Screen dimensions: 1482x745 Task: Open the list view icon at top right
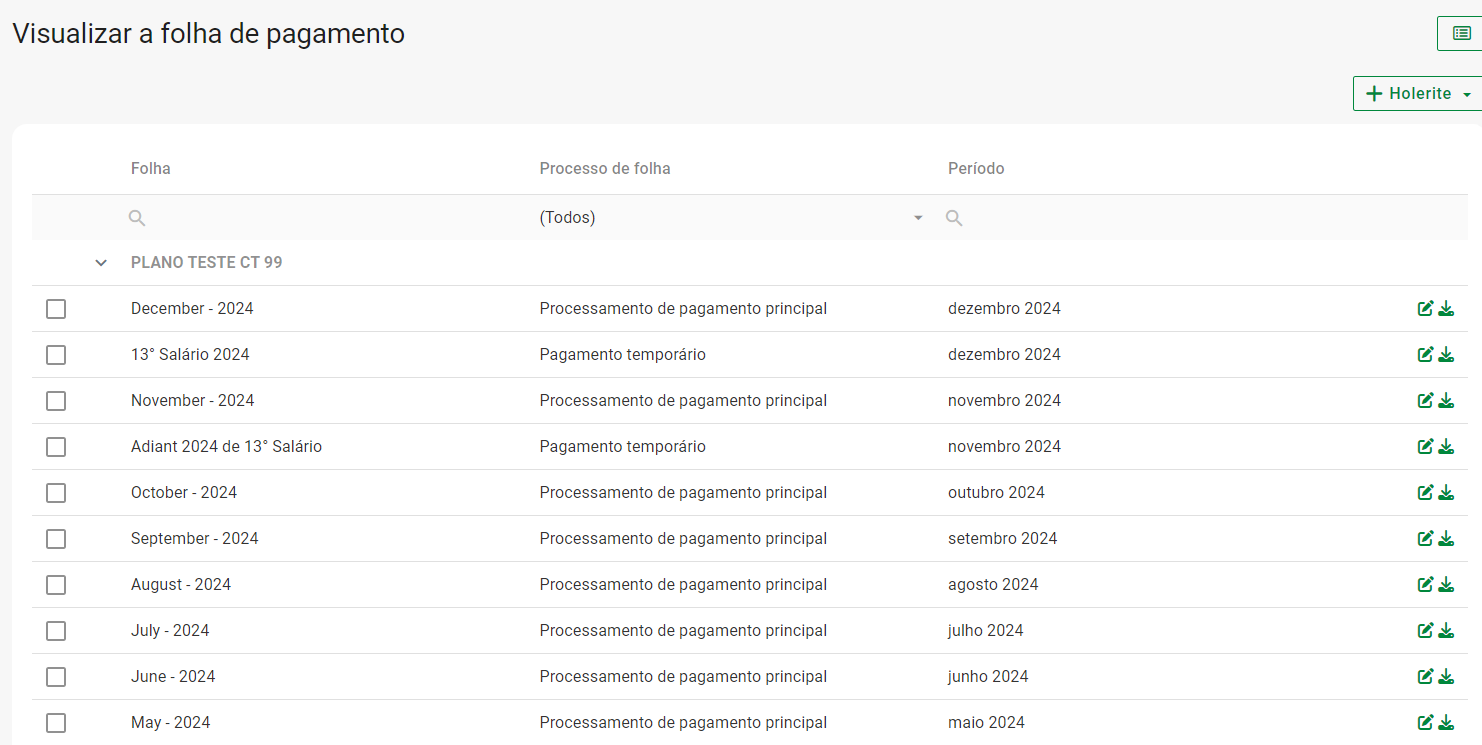coord(1461,33)
